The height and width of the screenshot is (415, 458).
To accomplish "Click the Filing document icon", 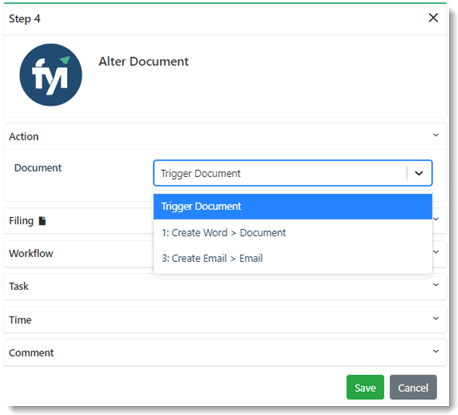I will click(42, 221).
